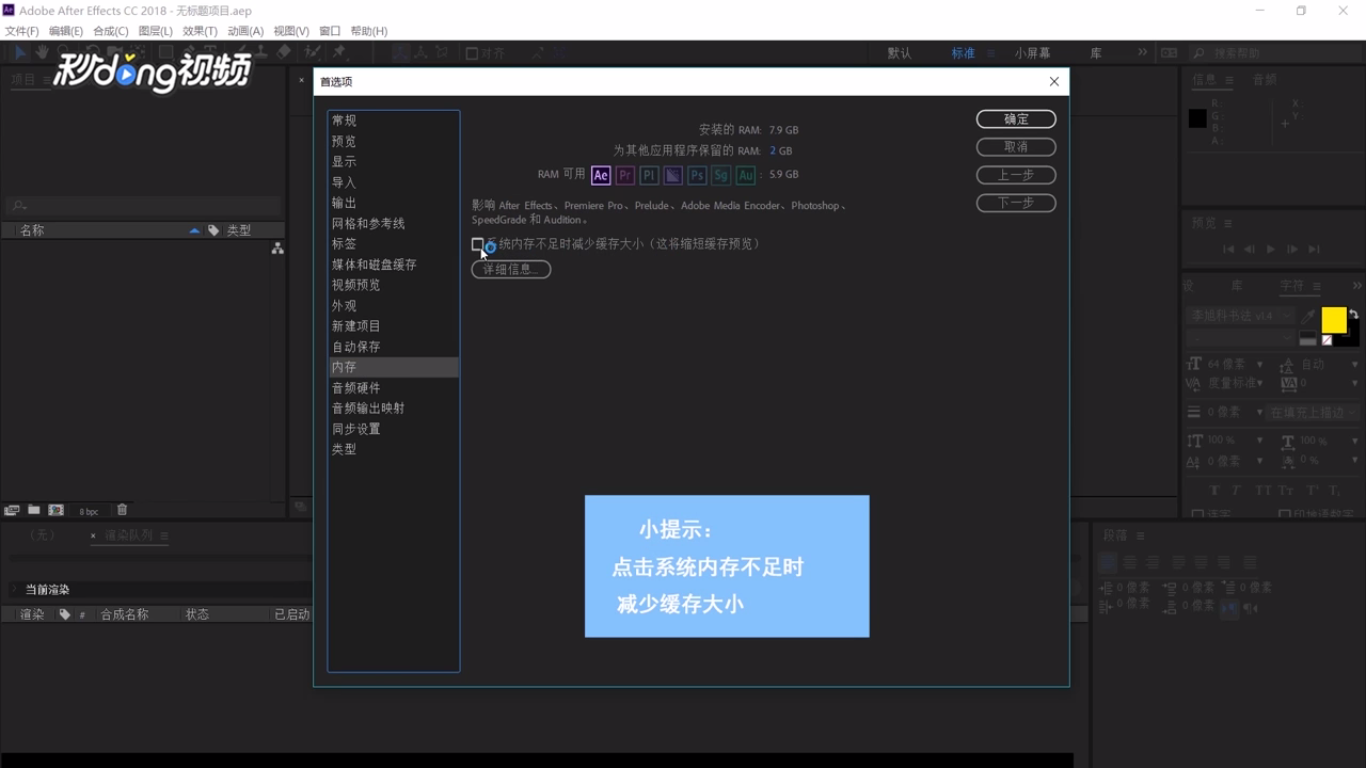Check 系统内存不足时减少缓存大小 option
Viewport: 1366px width, 768px height.
pos(478,244)
